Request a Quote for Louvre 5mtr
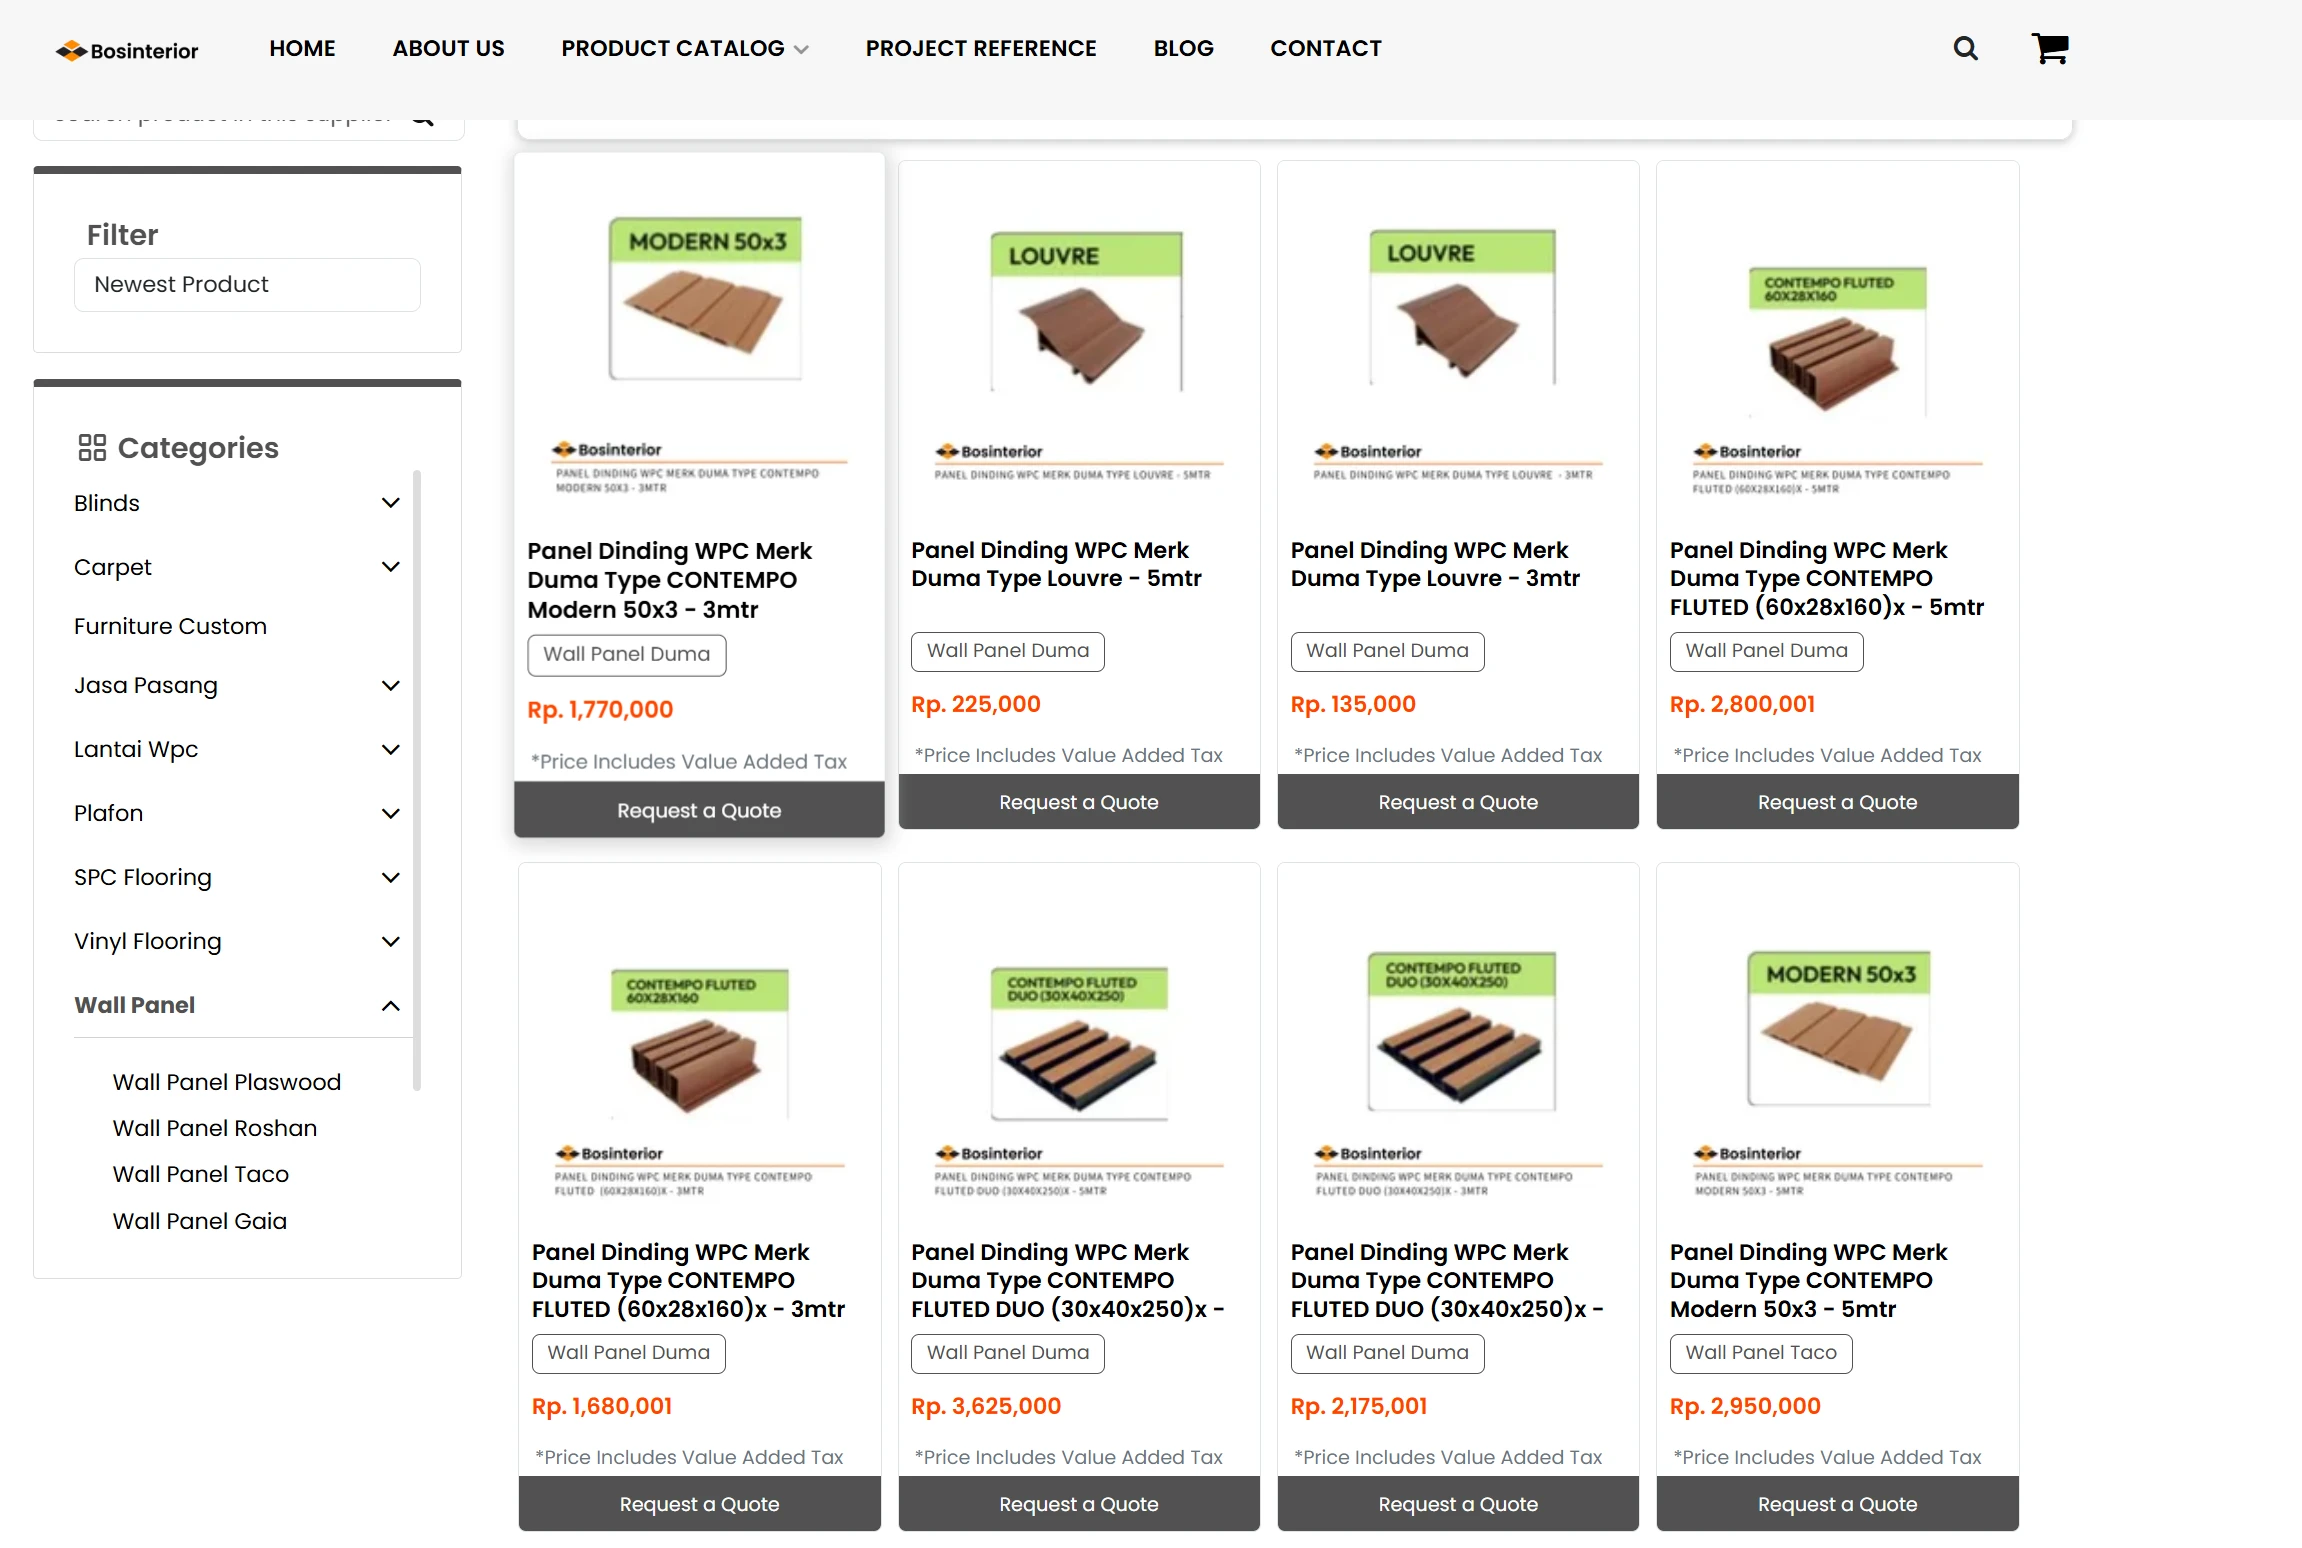Screen dimensions: 2302x1548 (x=1079, y=802)
